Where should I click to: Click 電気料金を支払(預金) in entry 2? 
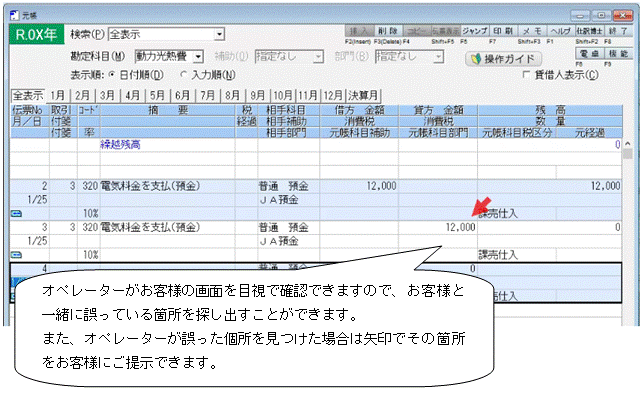pyautogui.click(x=150, y=186)
